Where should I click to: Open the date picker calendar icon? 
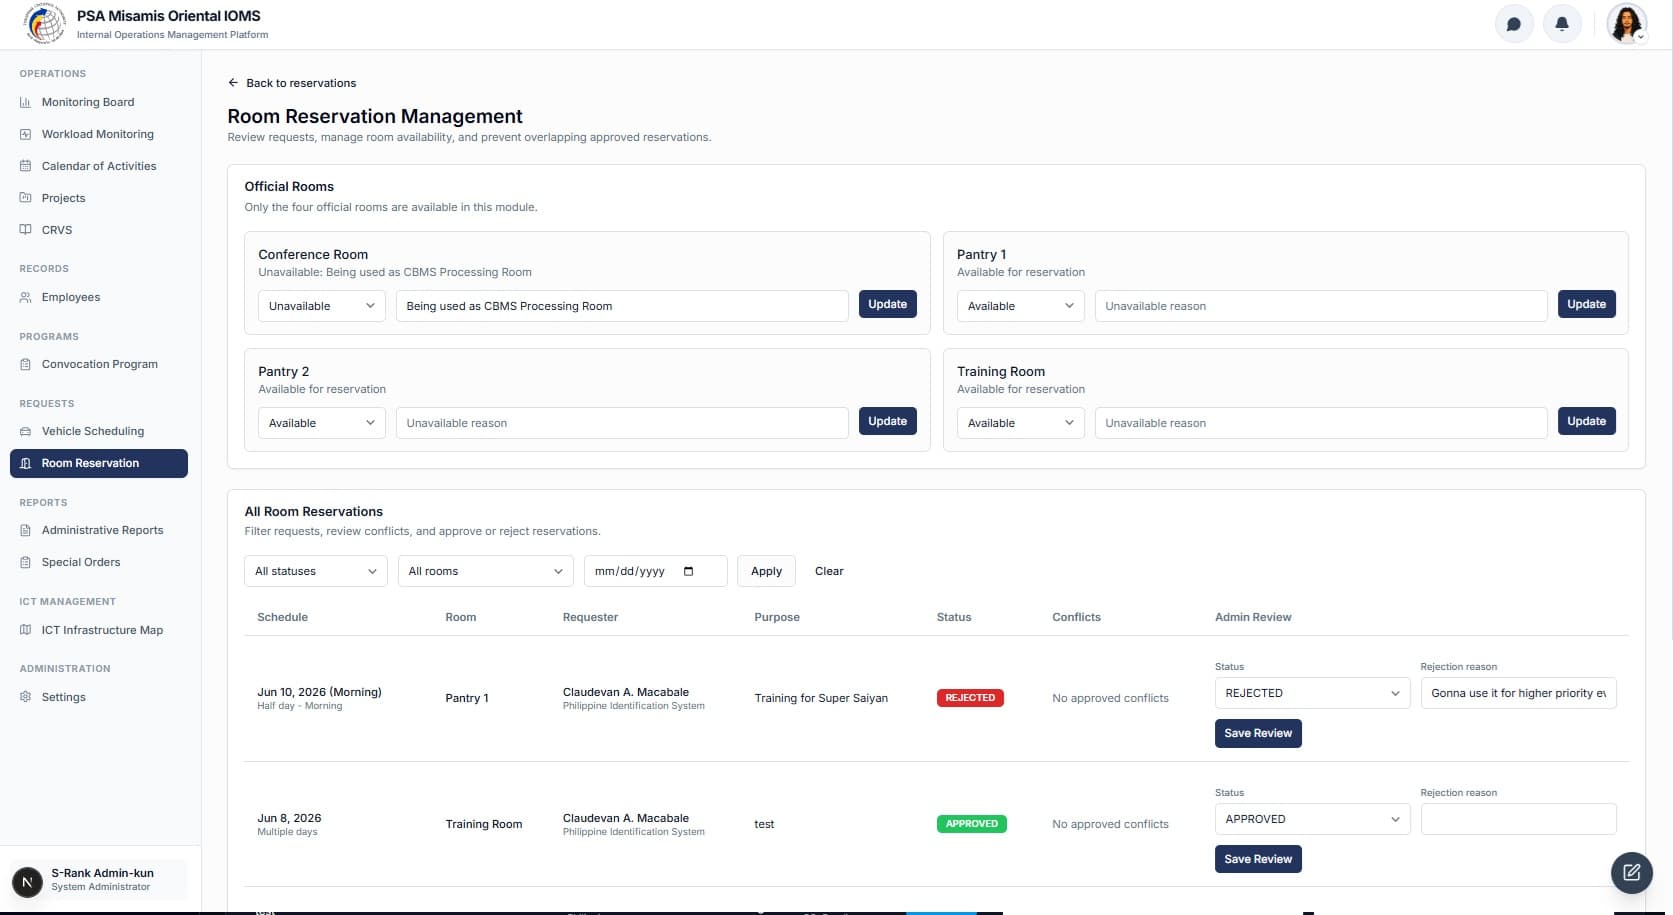(x=688, y=571)
